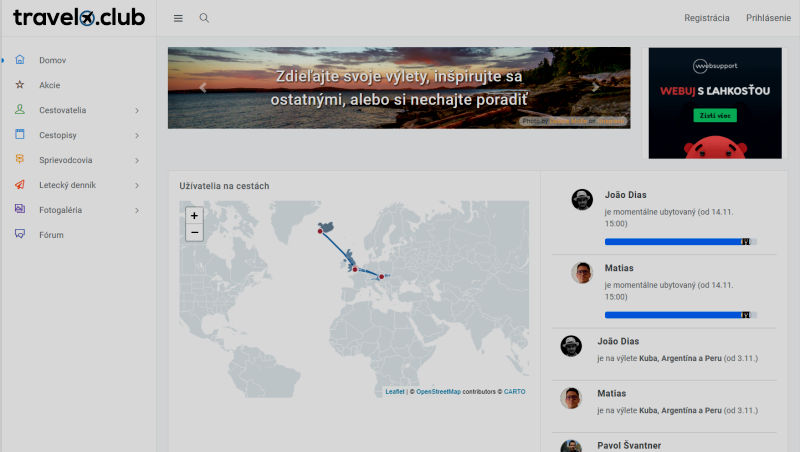Click the Registrácia link
This screenshot has width=800, height=452.
[x=707, y=18]
